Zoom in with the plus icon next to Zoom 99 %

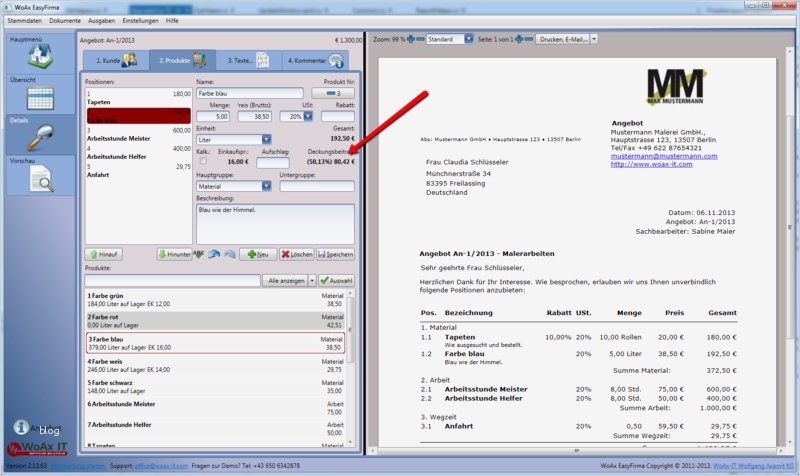411,39
